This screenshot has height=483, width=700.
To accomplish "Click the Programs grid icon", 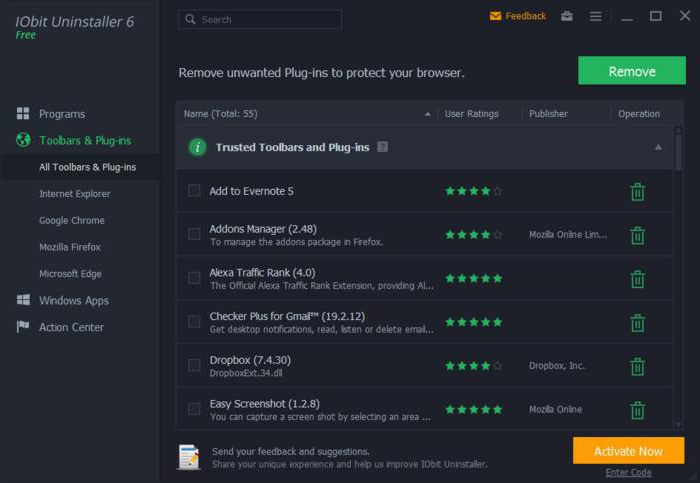I will pos(23,113).
